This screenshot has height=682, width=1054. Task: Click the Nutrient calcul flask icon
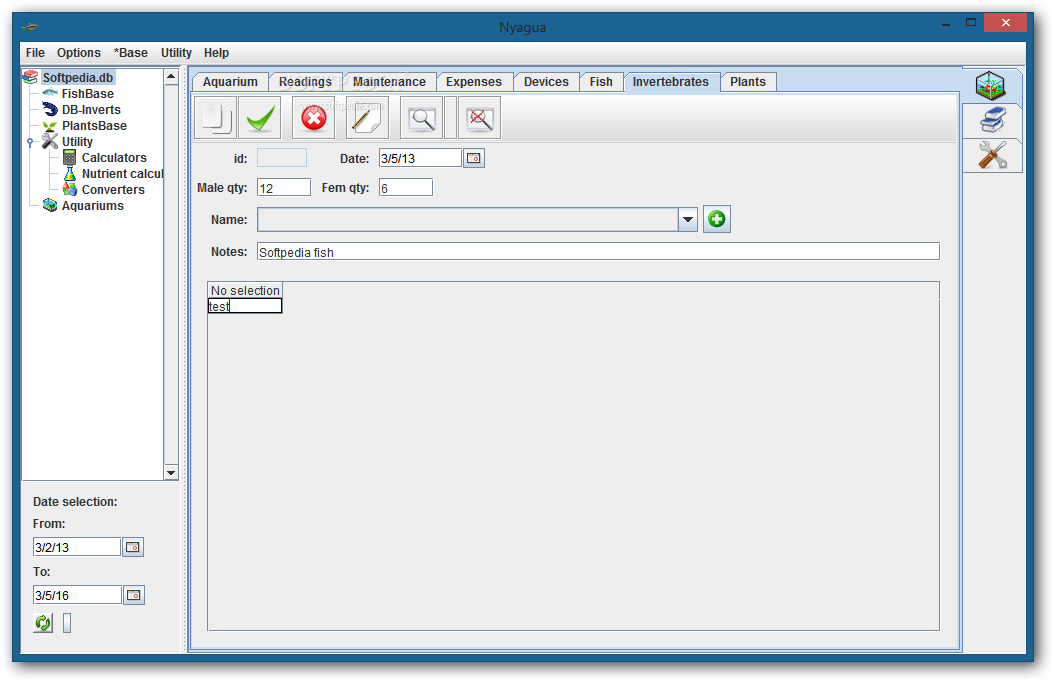click(x=69, y=173)
